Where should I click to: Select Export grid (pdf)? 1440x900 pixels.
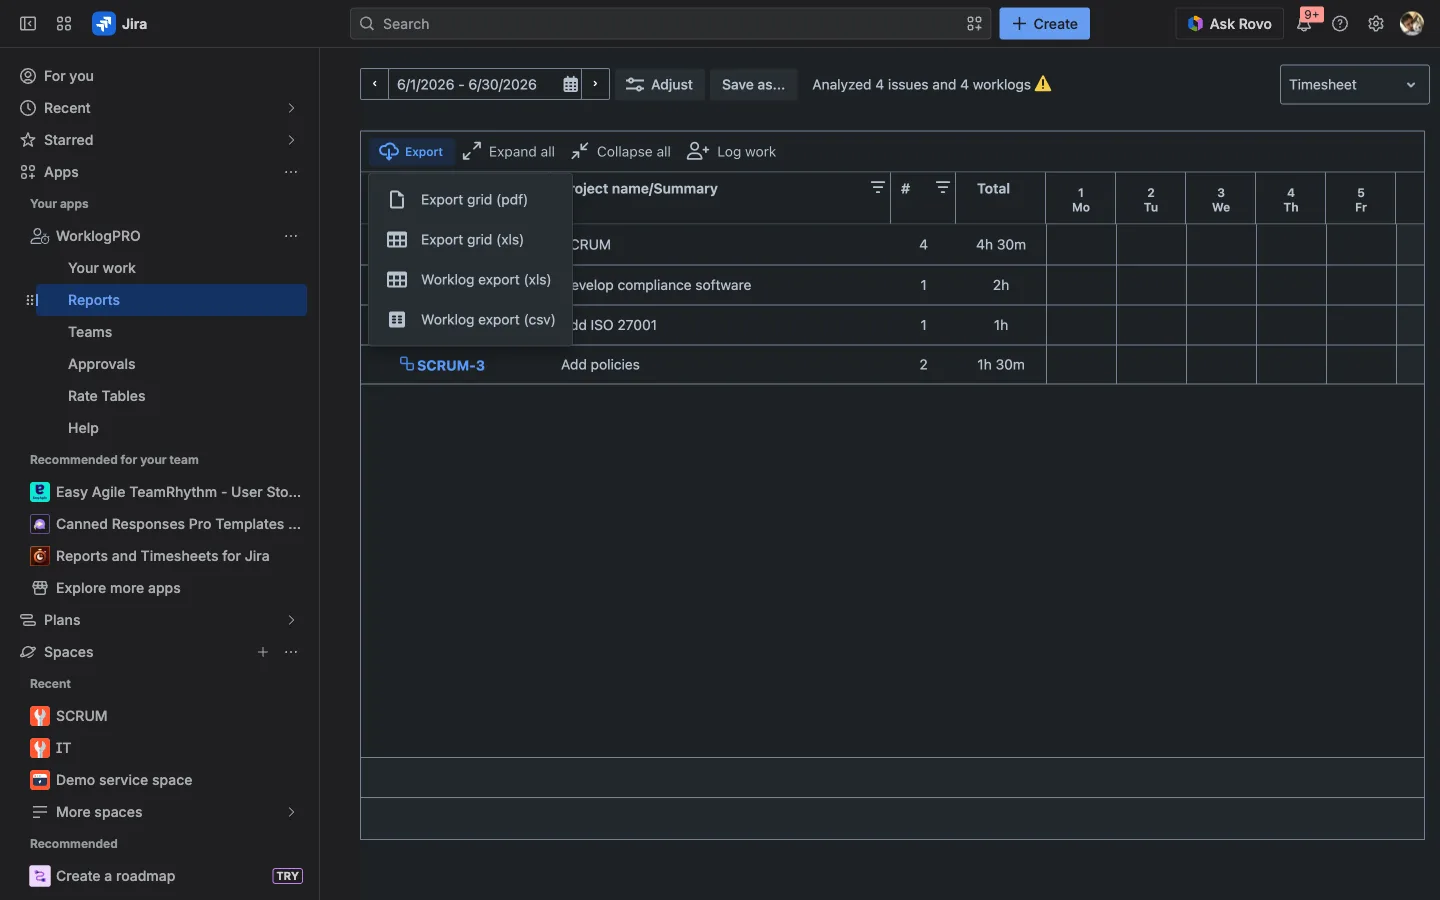[x=470, y=200]
